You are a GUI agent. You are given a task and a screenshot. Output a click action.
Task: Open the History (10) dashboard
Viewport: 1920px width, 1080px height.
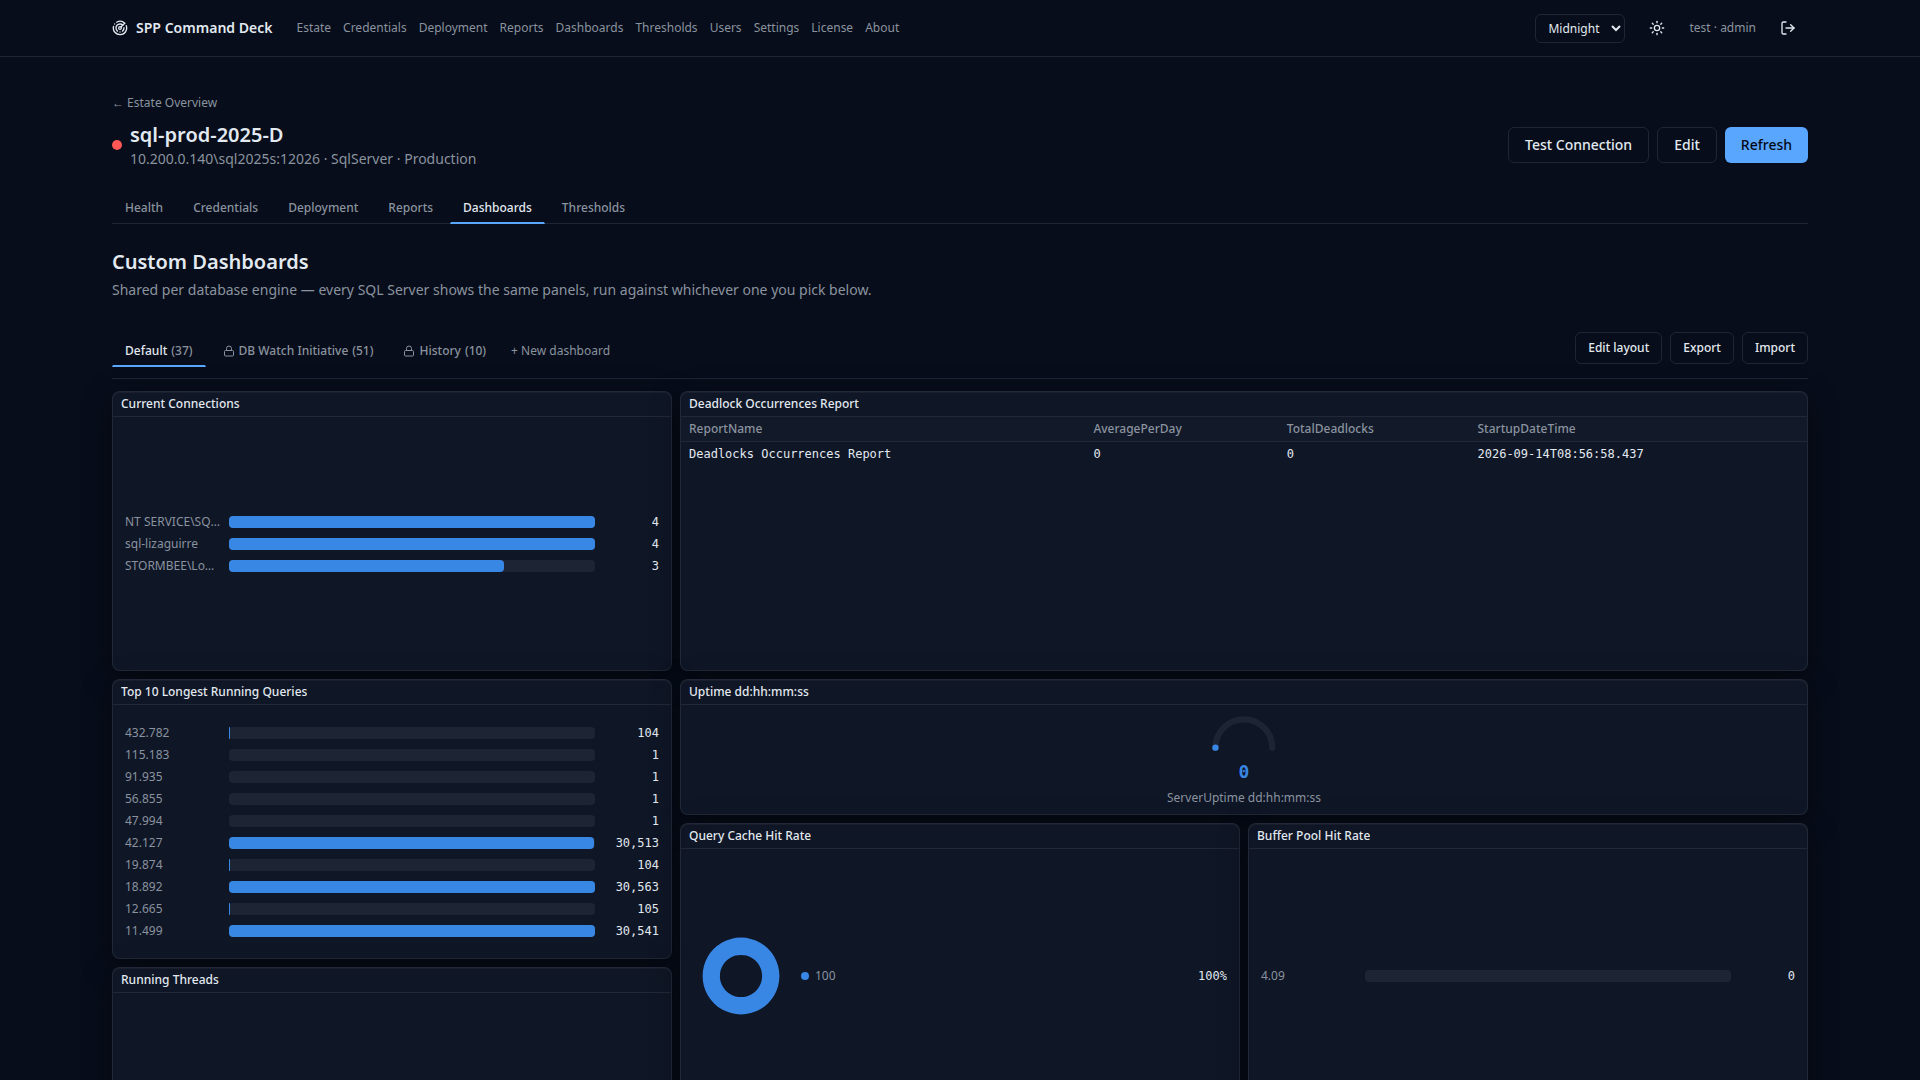click(x=445, y=351)
